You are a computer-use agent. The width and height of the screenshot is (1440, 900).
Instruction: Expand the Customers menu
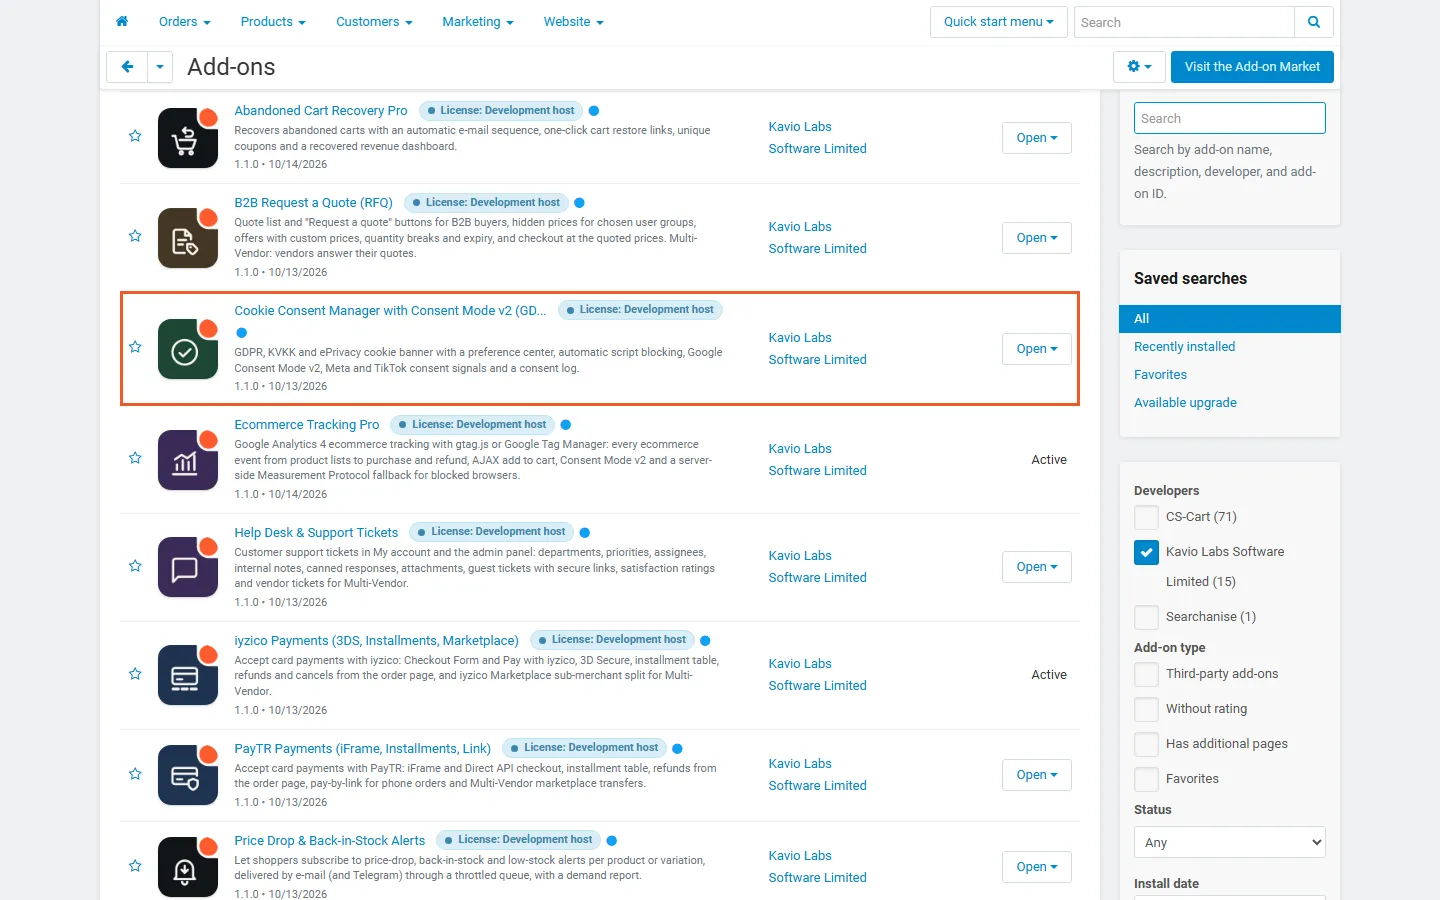tap(374, 22)
